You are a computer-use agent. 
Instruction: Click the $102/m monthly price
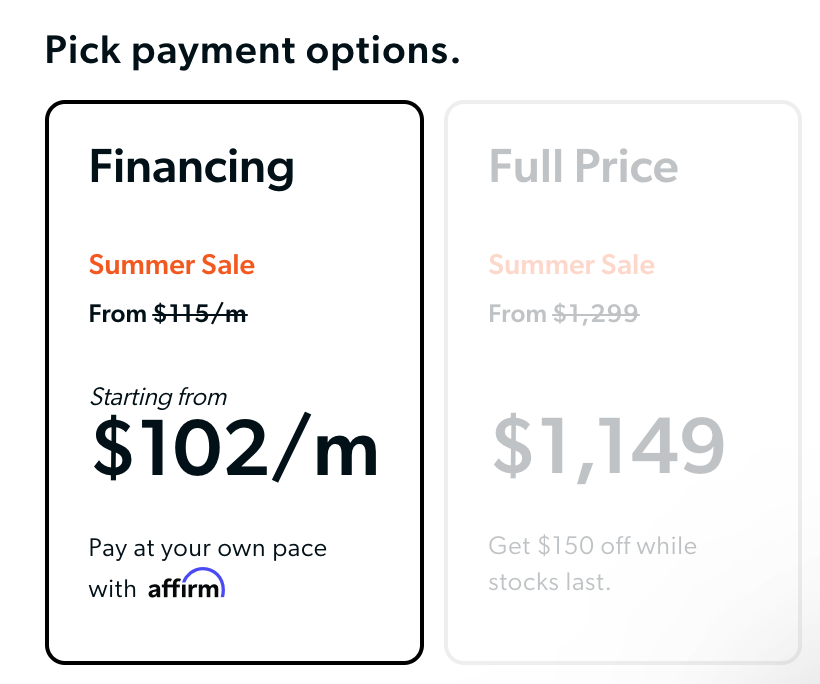coord(235,447)
